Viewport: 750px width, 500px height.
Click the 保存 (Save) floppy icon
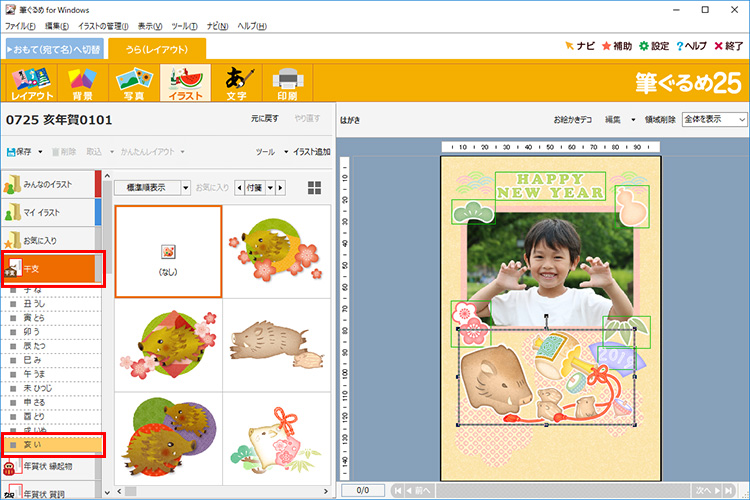(24, 152)
